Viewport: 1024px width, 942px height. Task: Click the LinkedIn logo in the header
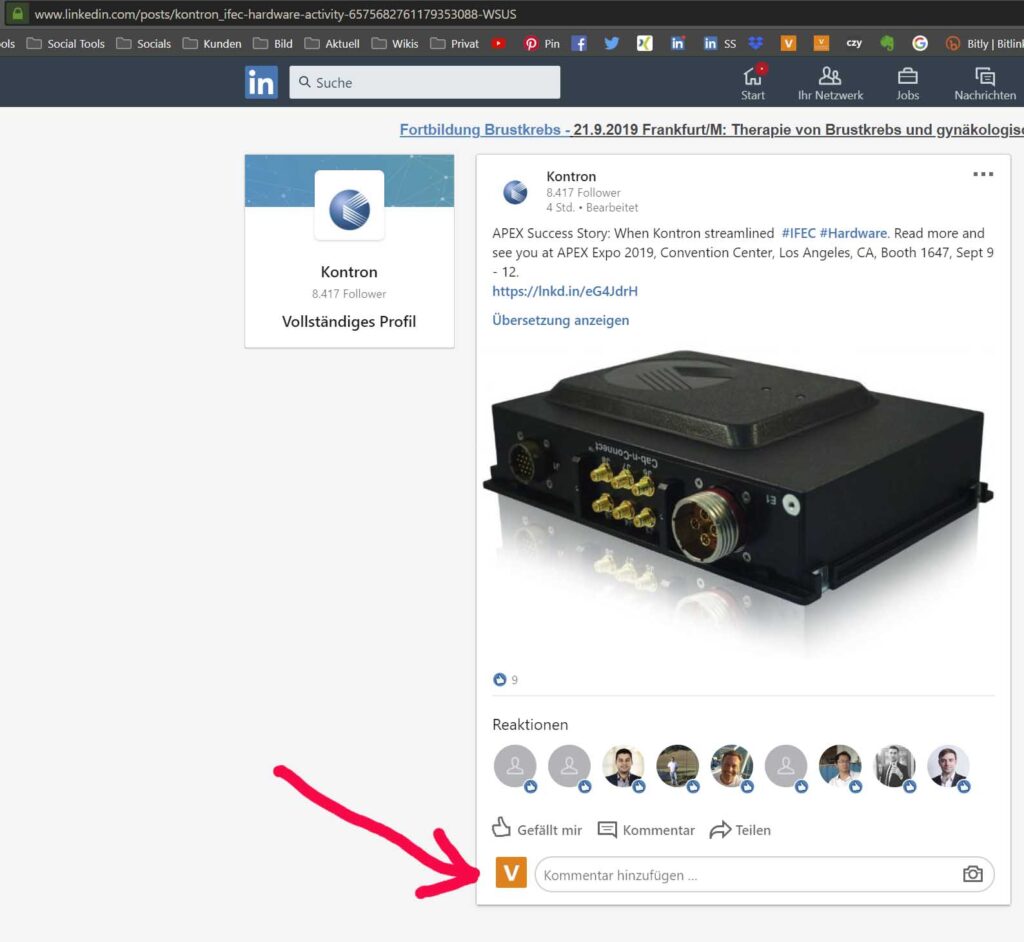pos(261,83)
